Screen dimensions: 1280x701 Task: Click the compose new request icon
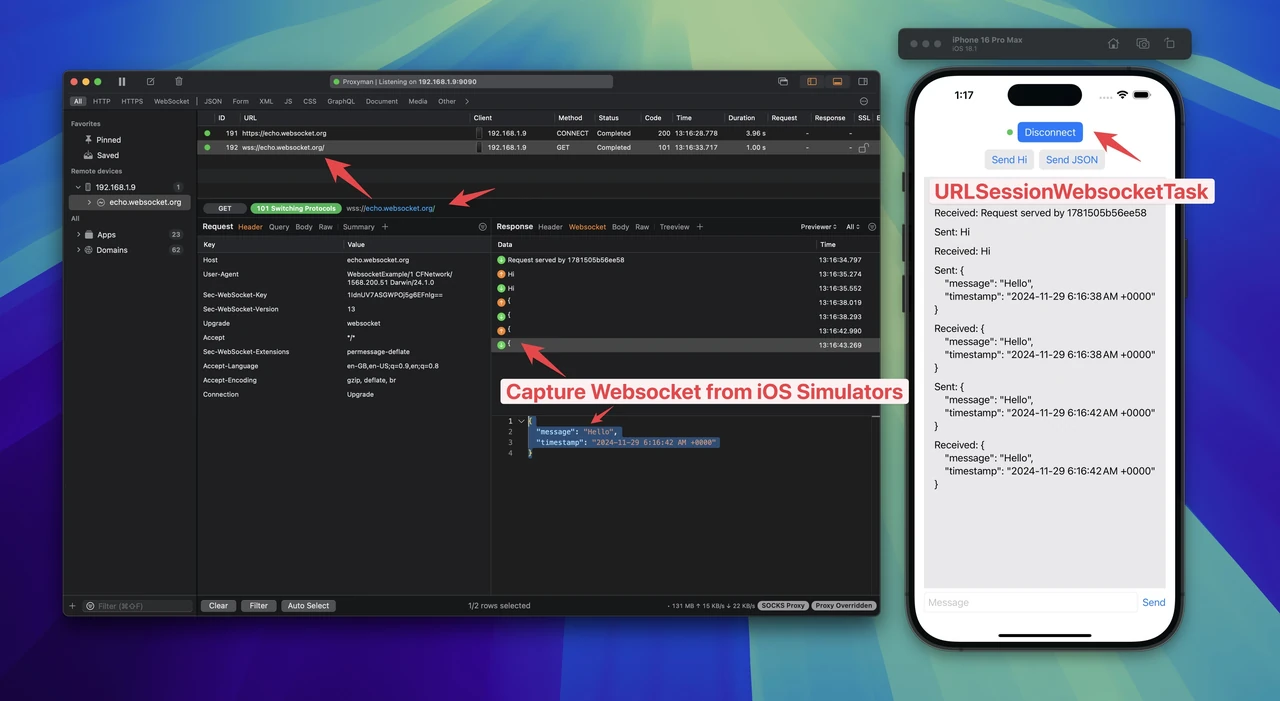pos(150,82)
